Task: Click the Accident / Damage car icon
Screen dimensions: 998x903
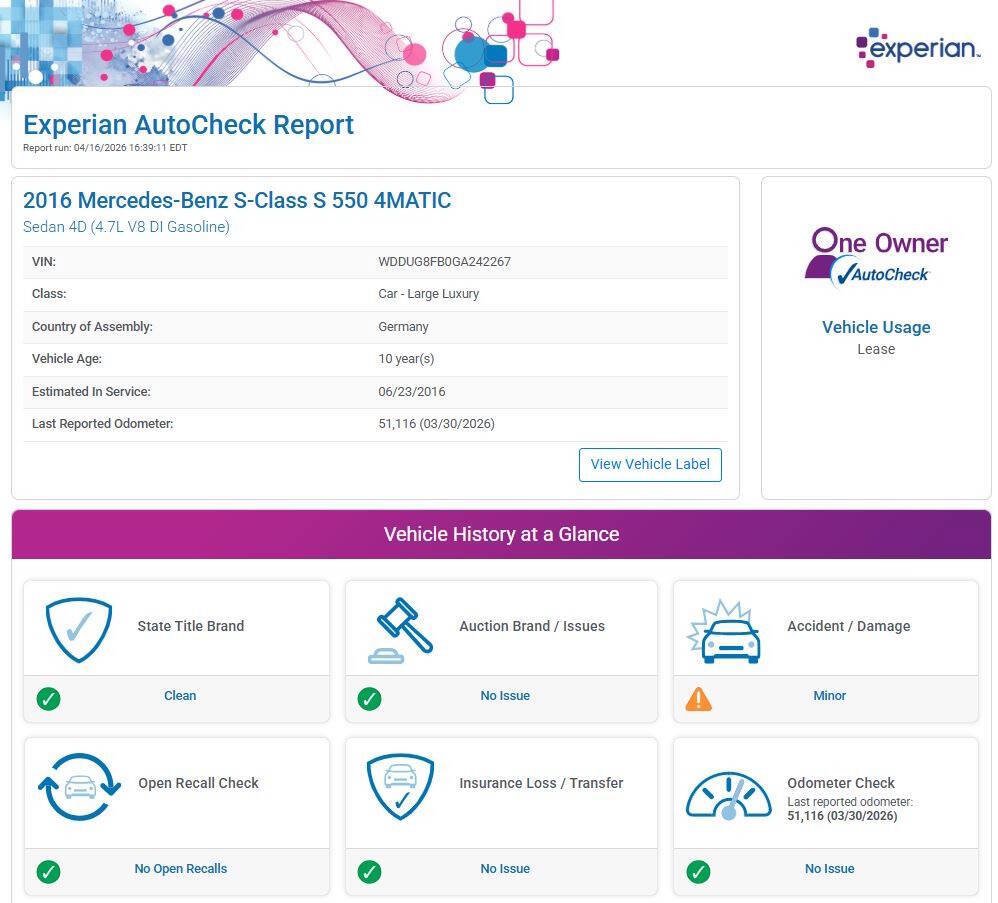Action: (724, 632)
